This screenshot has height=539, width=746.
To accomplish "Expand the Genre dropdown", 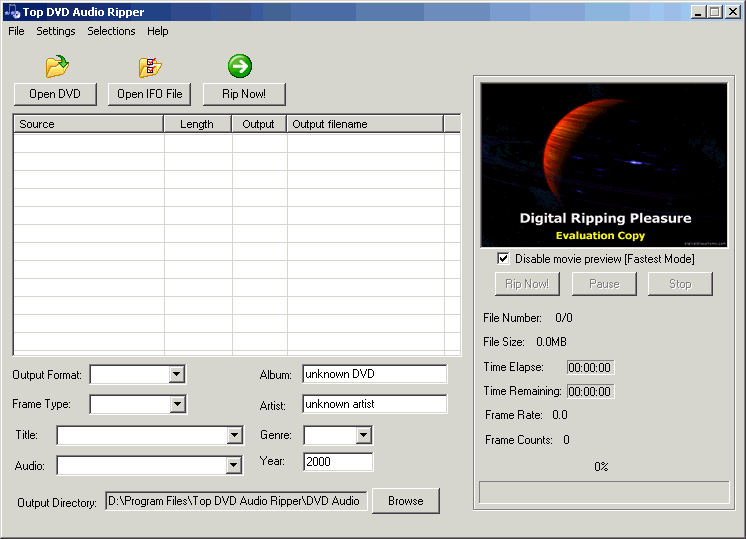I will [x=363, y=435].
